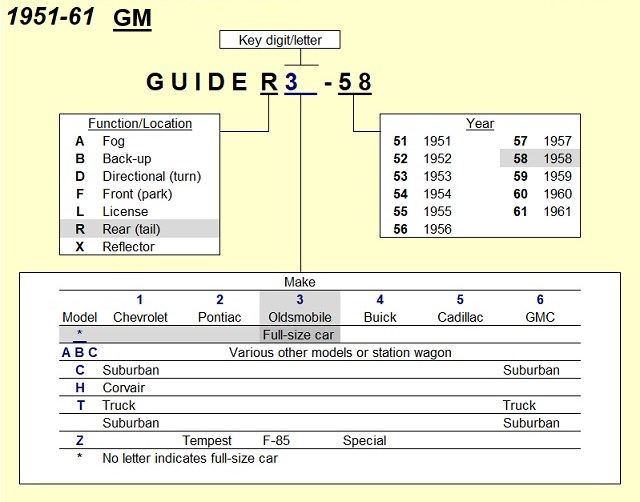Click the Chevrolet column header
The image size is (640, 502).
[x=140, y=317]
